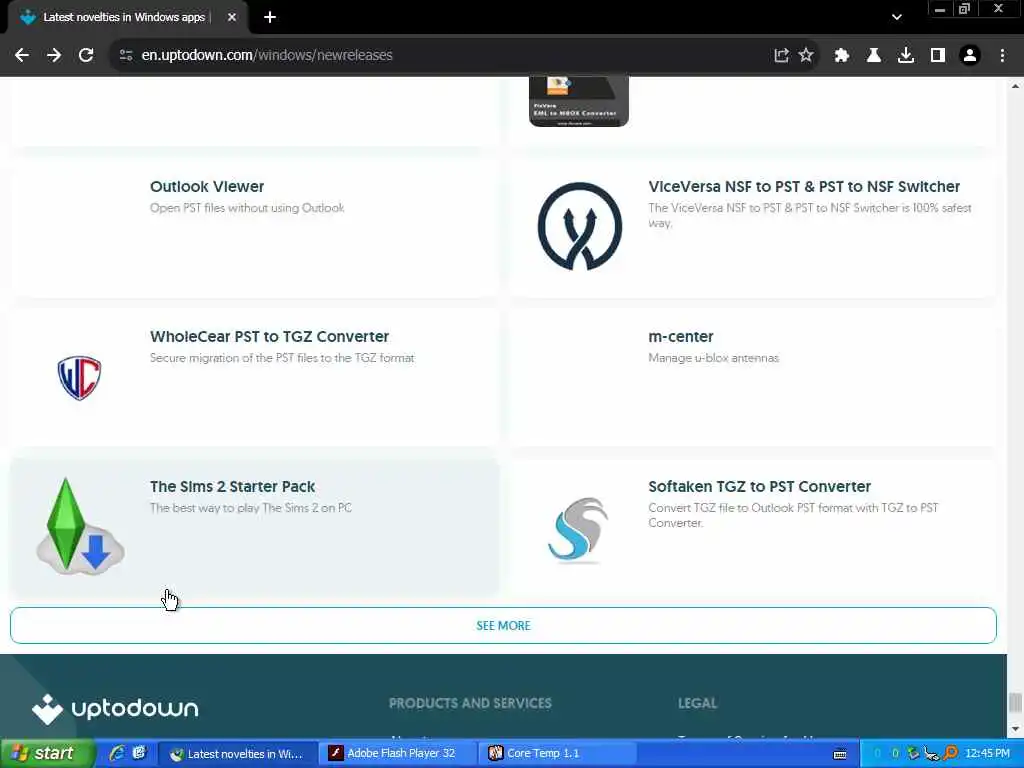
Task: Open the browser Downloads icon
Action: (905, 56)
